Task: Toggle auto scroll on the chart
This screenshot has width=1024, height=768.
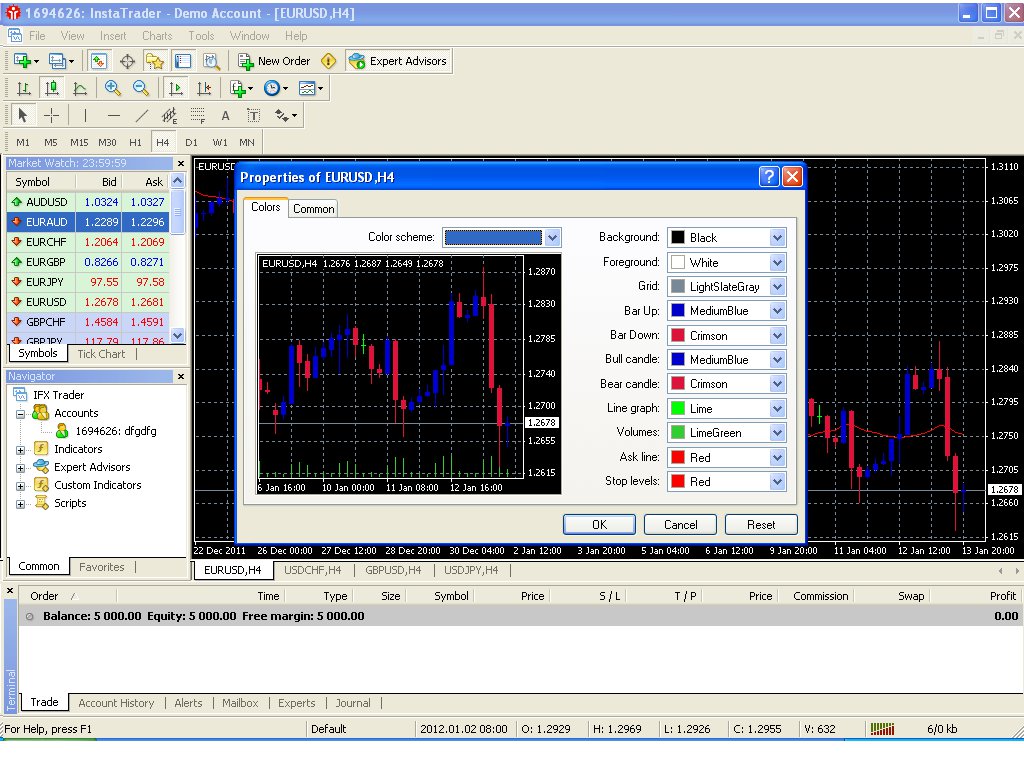Action: (x=176, y=88)
